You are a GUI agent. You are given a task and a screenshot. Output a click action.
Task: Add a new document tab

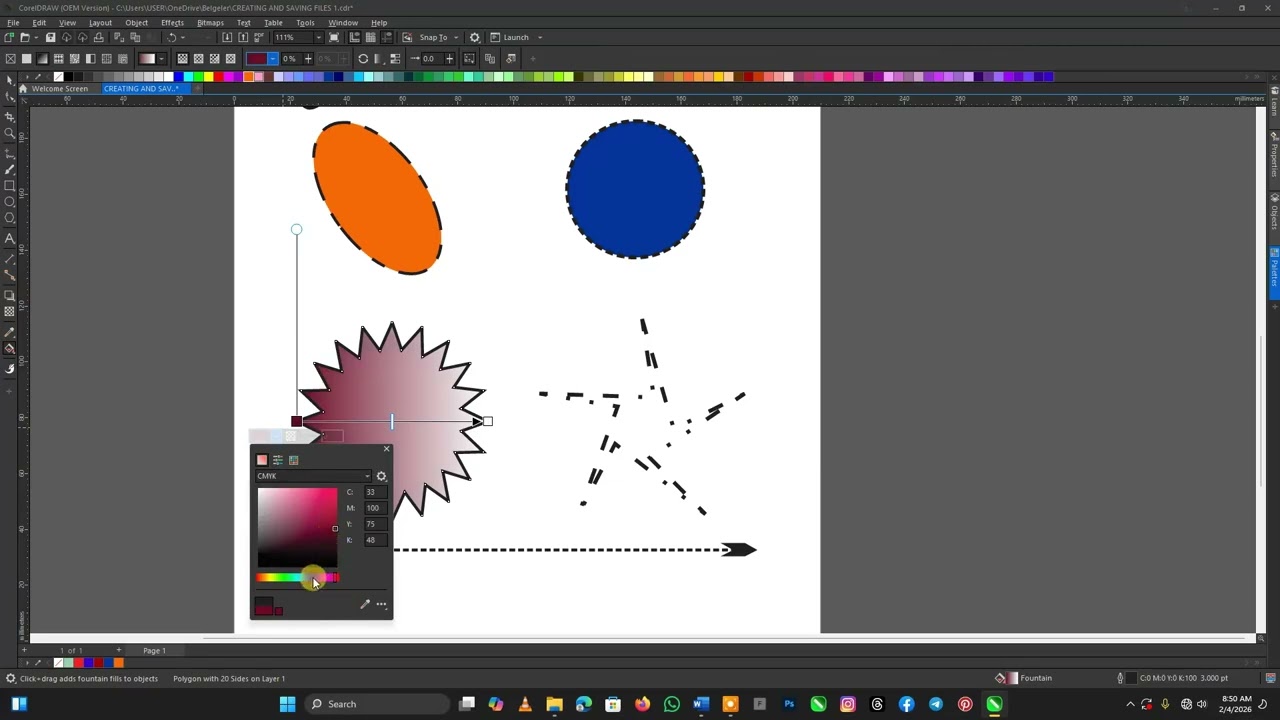point(197,88)
